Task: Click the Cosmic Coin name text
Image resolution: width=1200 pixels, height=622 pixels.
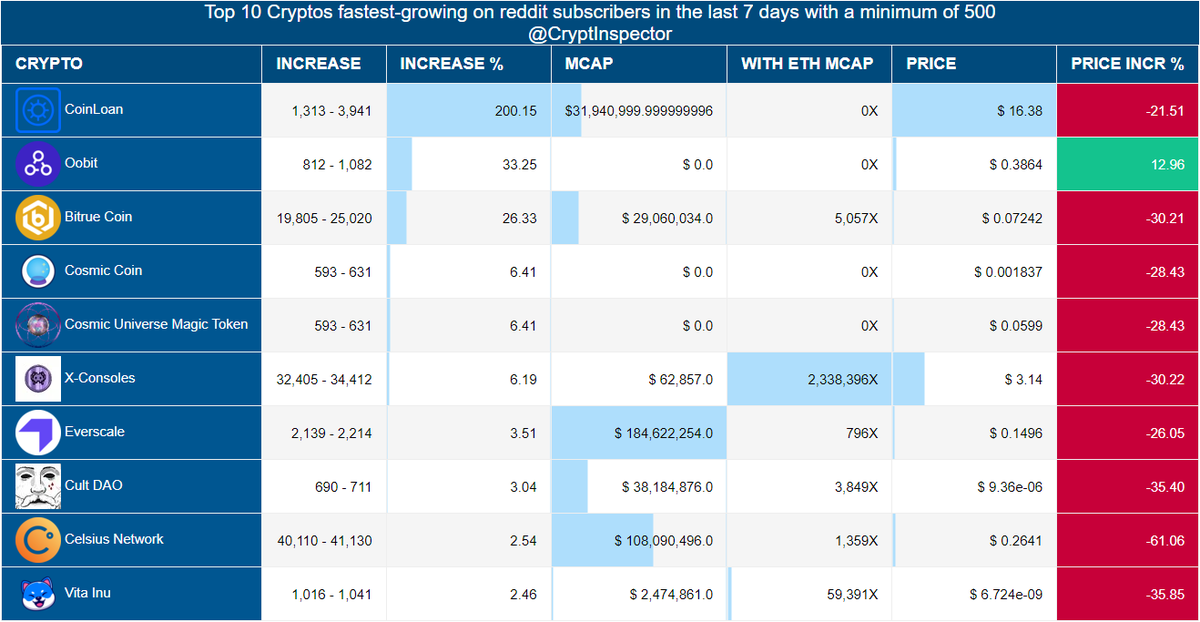Action: pos(103,270)
